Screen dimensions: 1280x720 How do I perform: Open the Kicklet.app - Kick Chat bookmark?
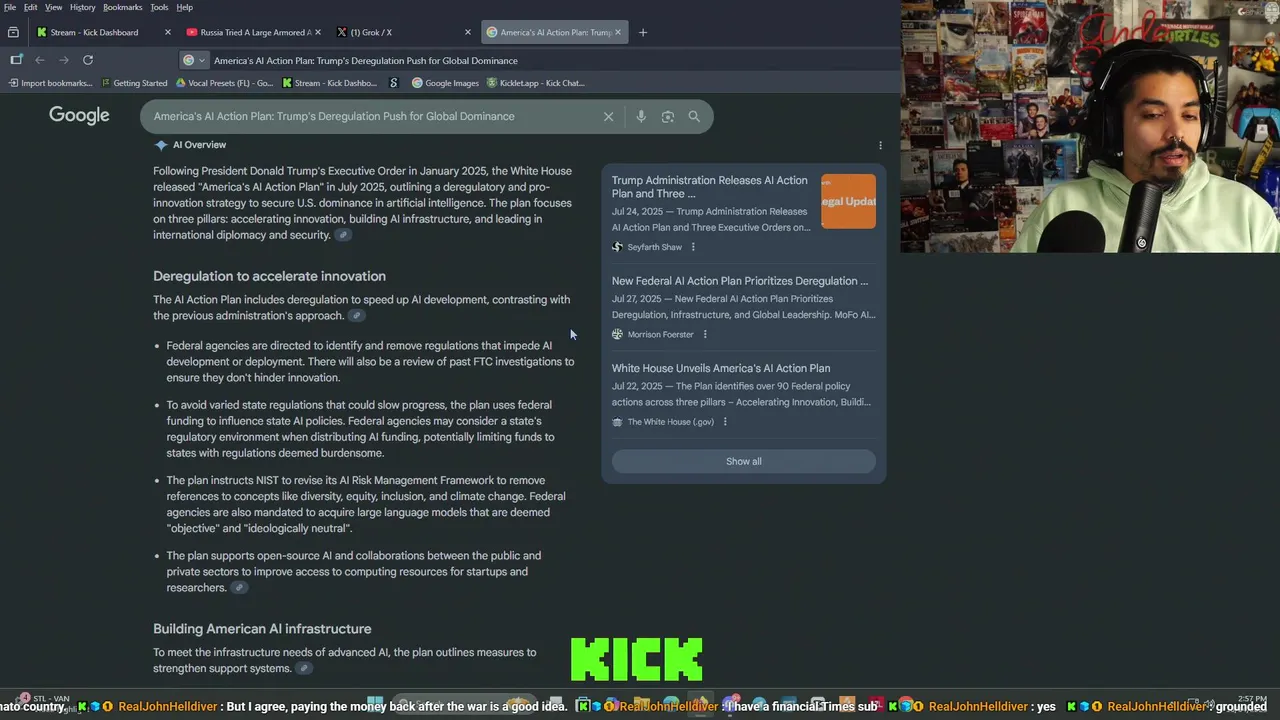[536, 83]
